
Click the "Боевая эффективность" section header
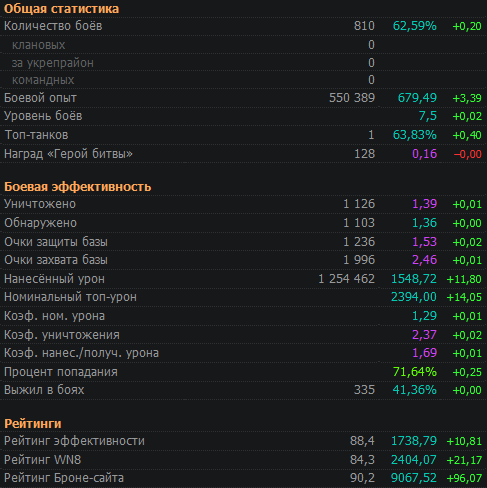click(78, 187)
